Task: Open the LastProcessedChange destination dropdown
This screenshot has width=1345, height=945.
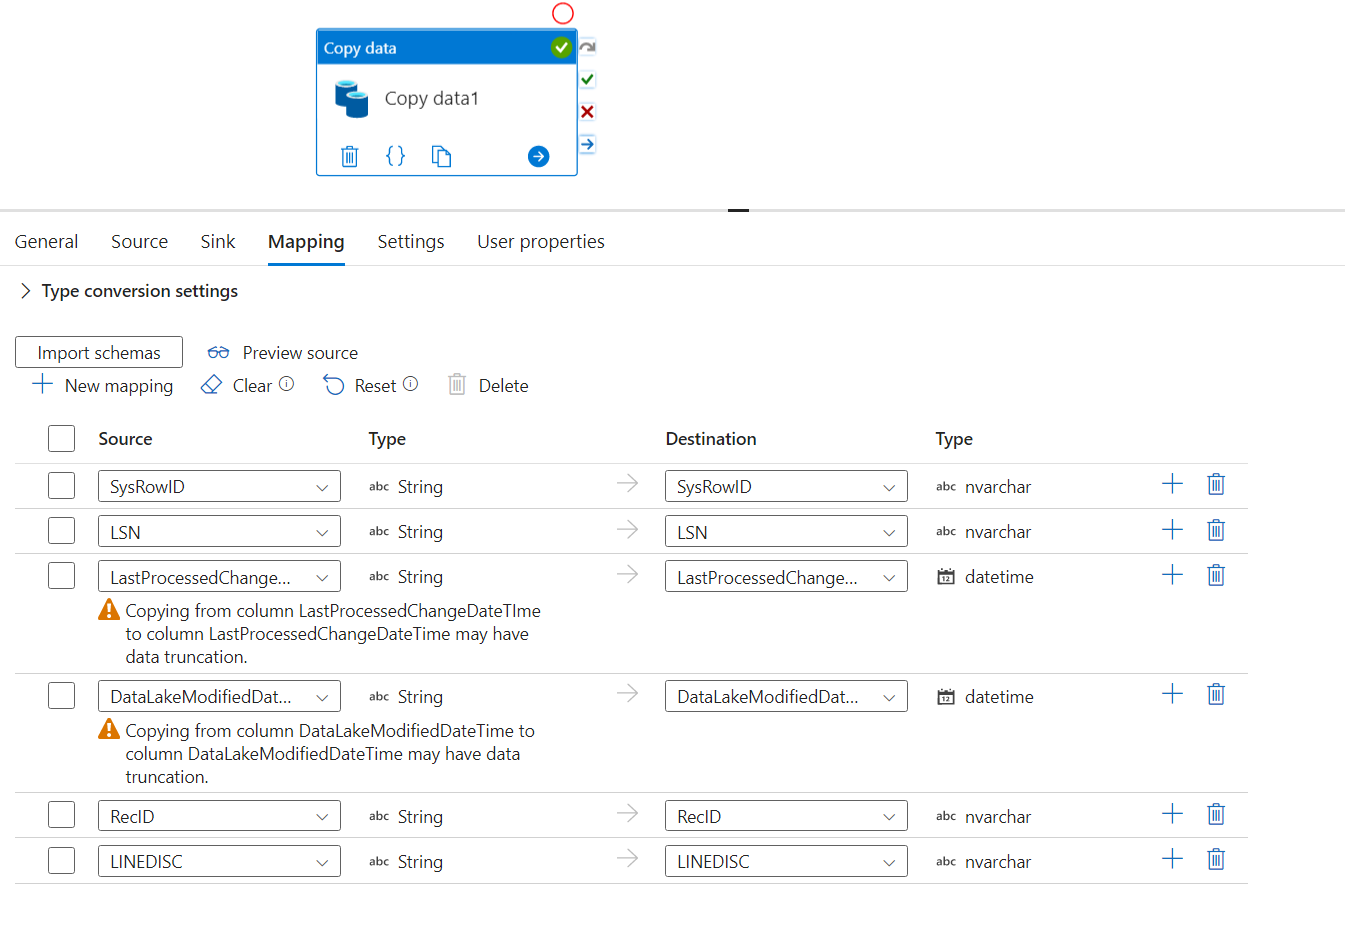Action: click(x=786, y=576)
